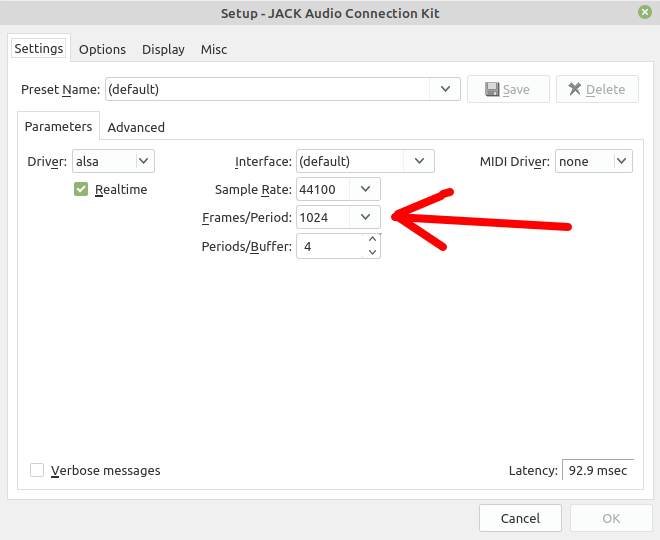Click the Periods/Buffer label
The width and height of the screenshot is (660, 540).
247,246
